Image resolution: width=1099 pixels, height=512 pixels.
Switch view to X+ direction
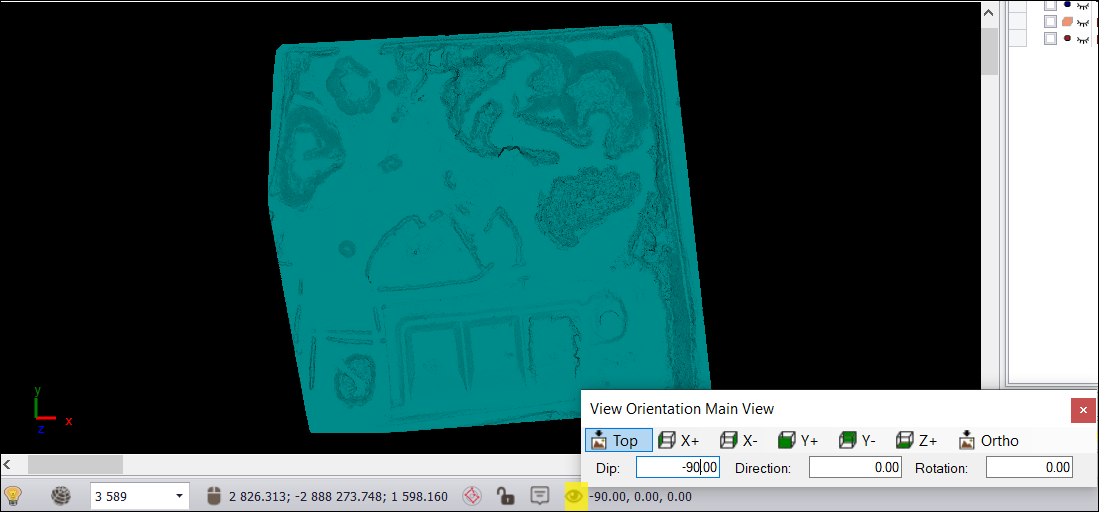(x=680, y=440)
